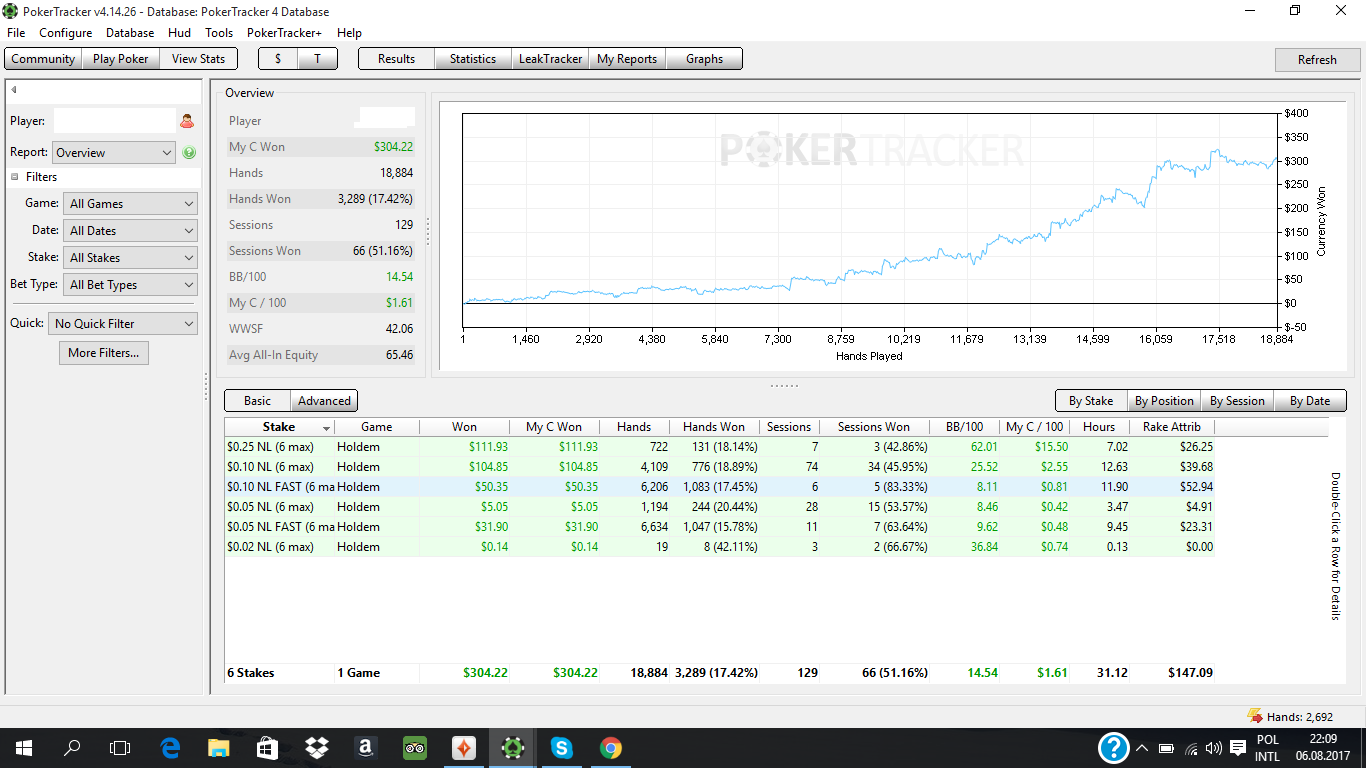Screen dimensions: 1366x768
Task: Open the File menu
Action: (x=16, y=33)
